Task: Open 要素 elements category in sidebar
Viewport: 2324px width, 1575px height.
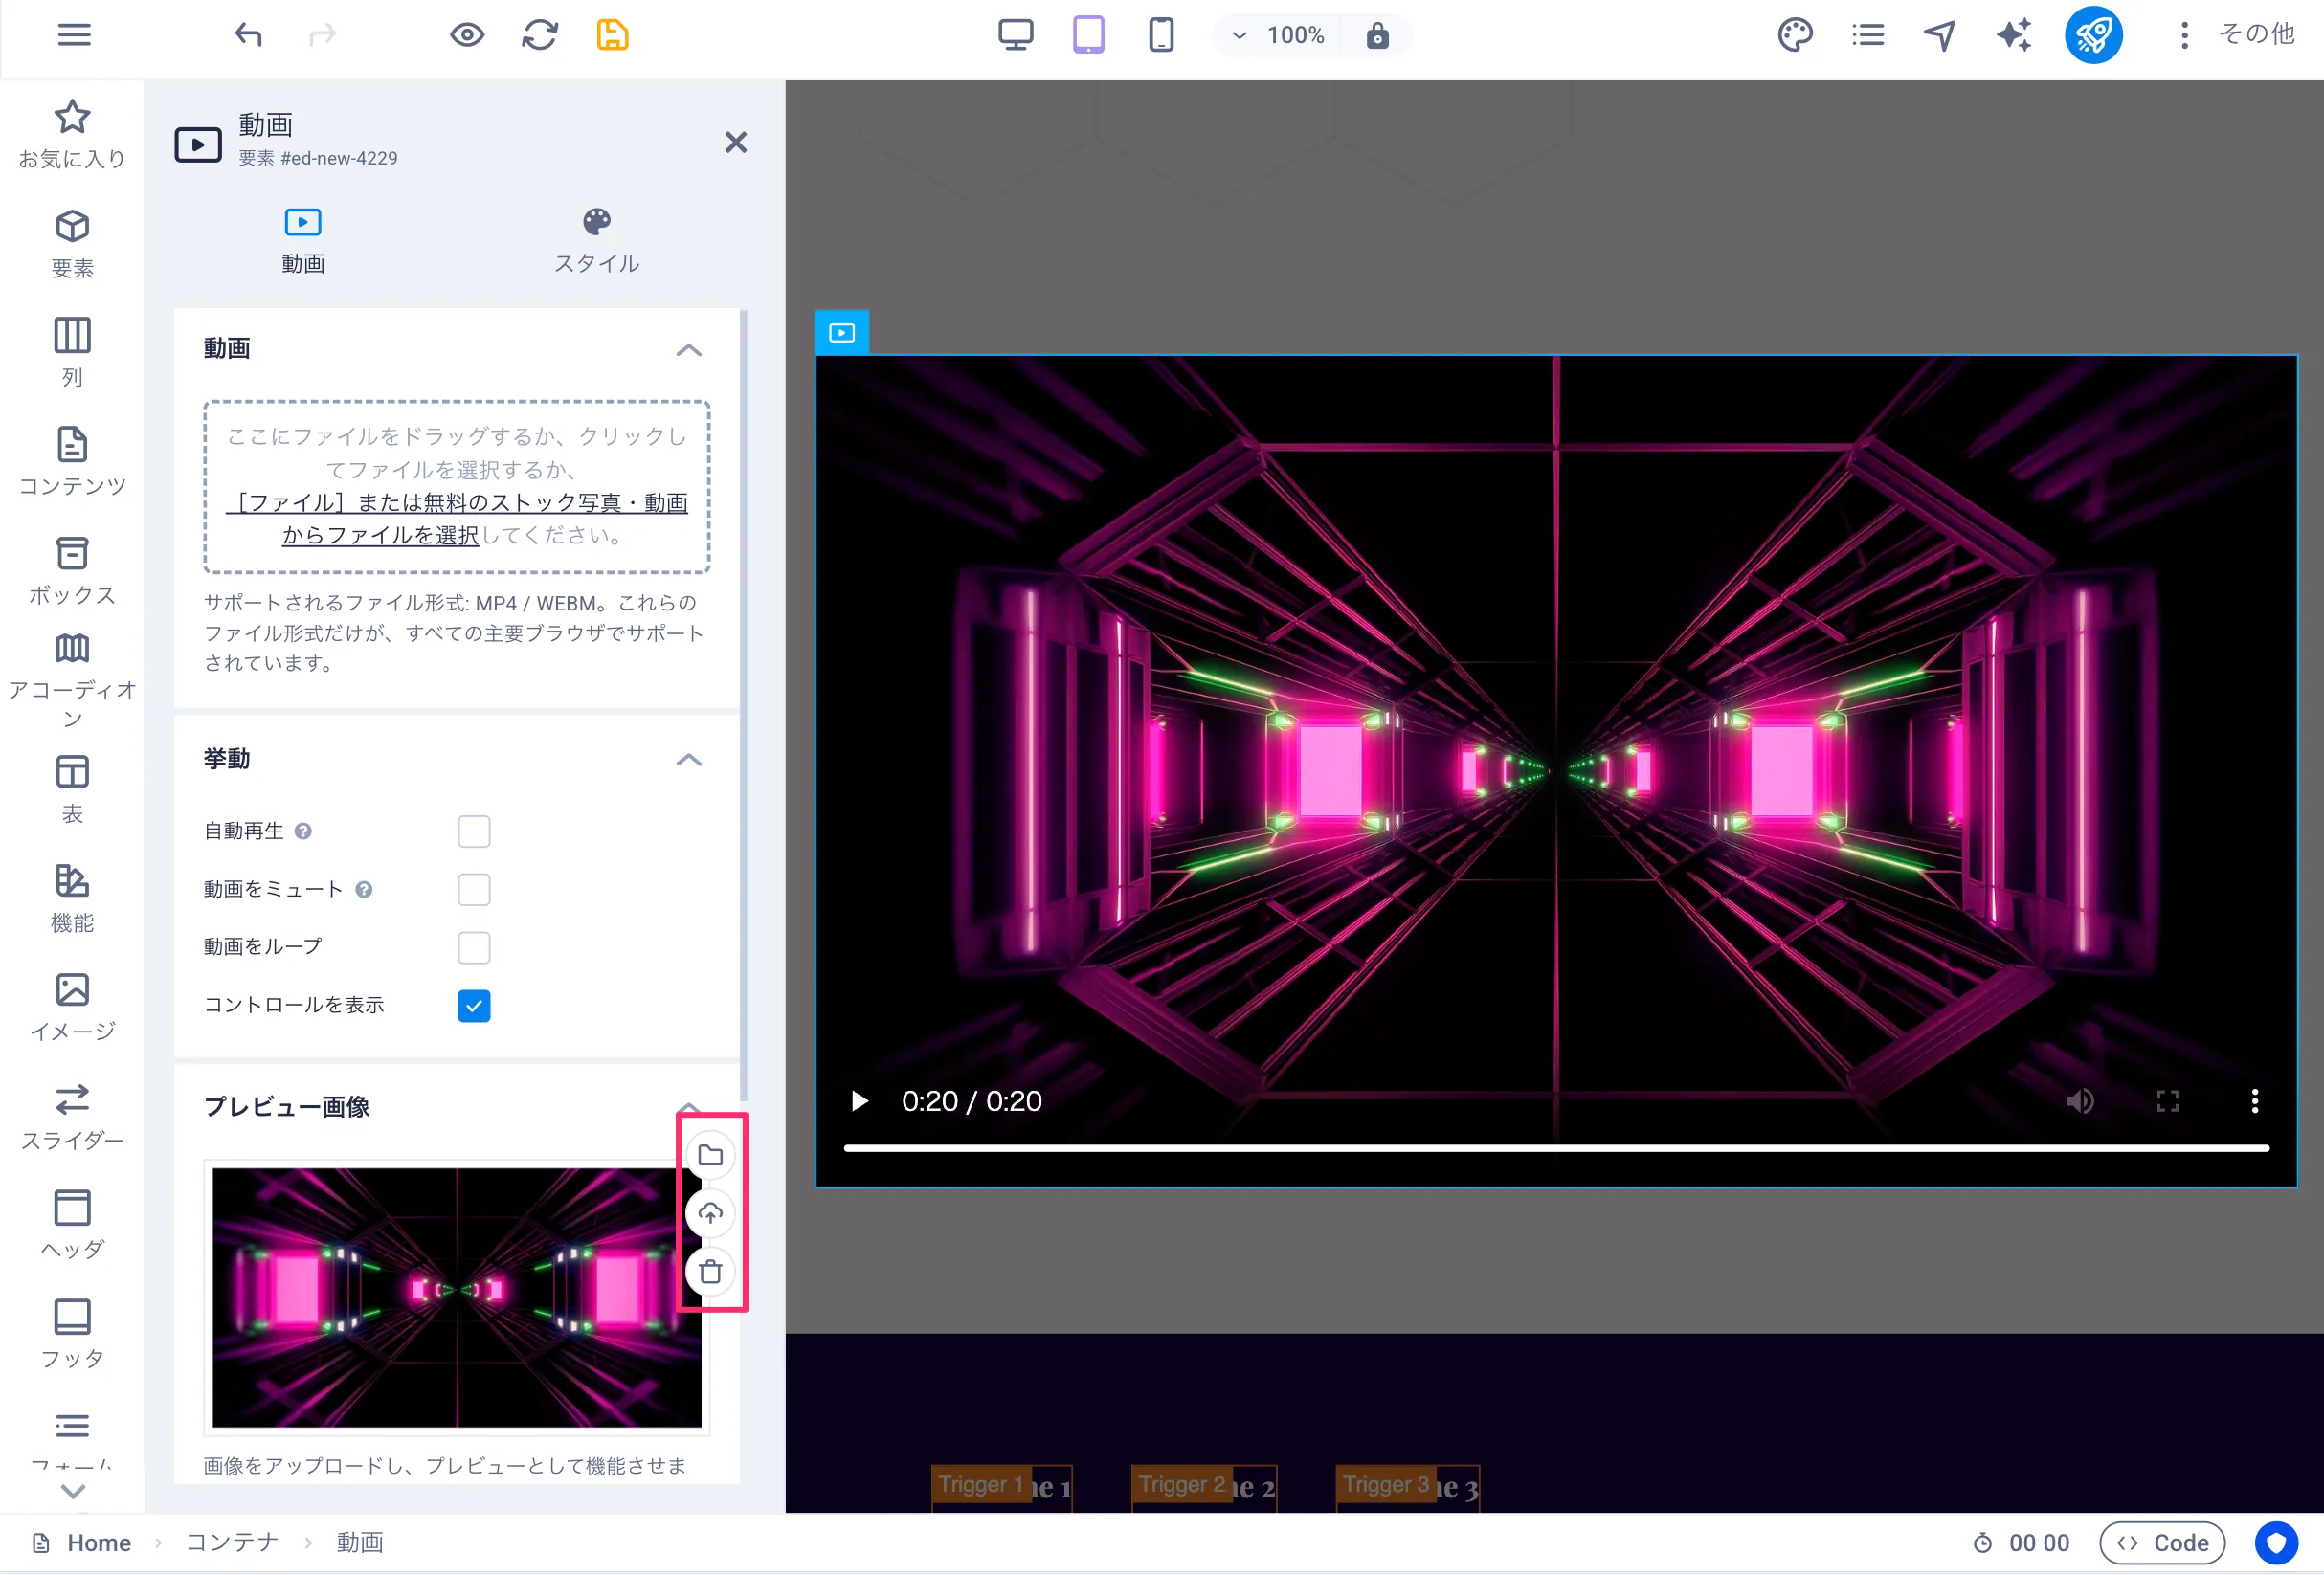Action: click(x=72, y=244)
